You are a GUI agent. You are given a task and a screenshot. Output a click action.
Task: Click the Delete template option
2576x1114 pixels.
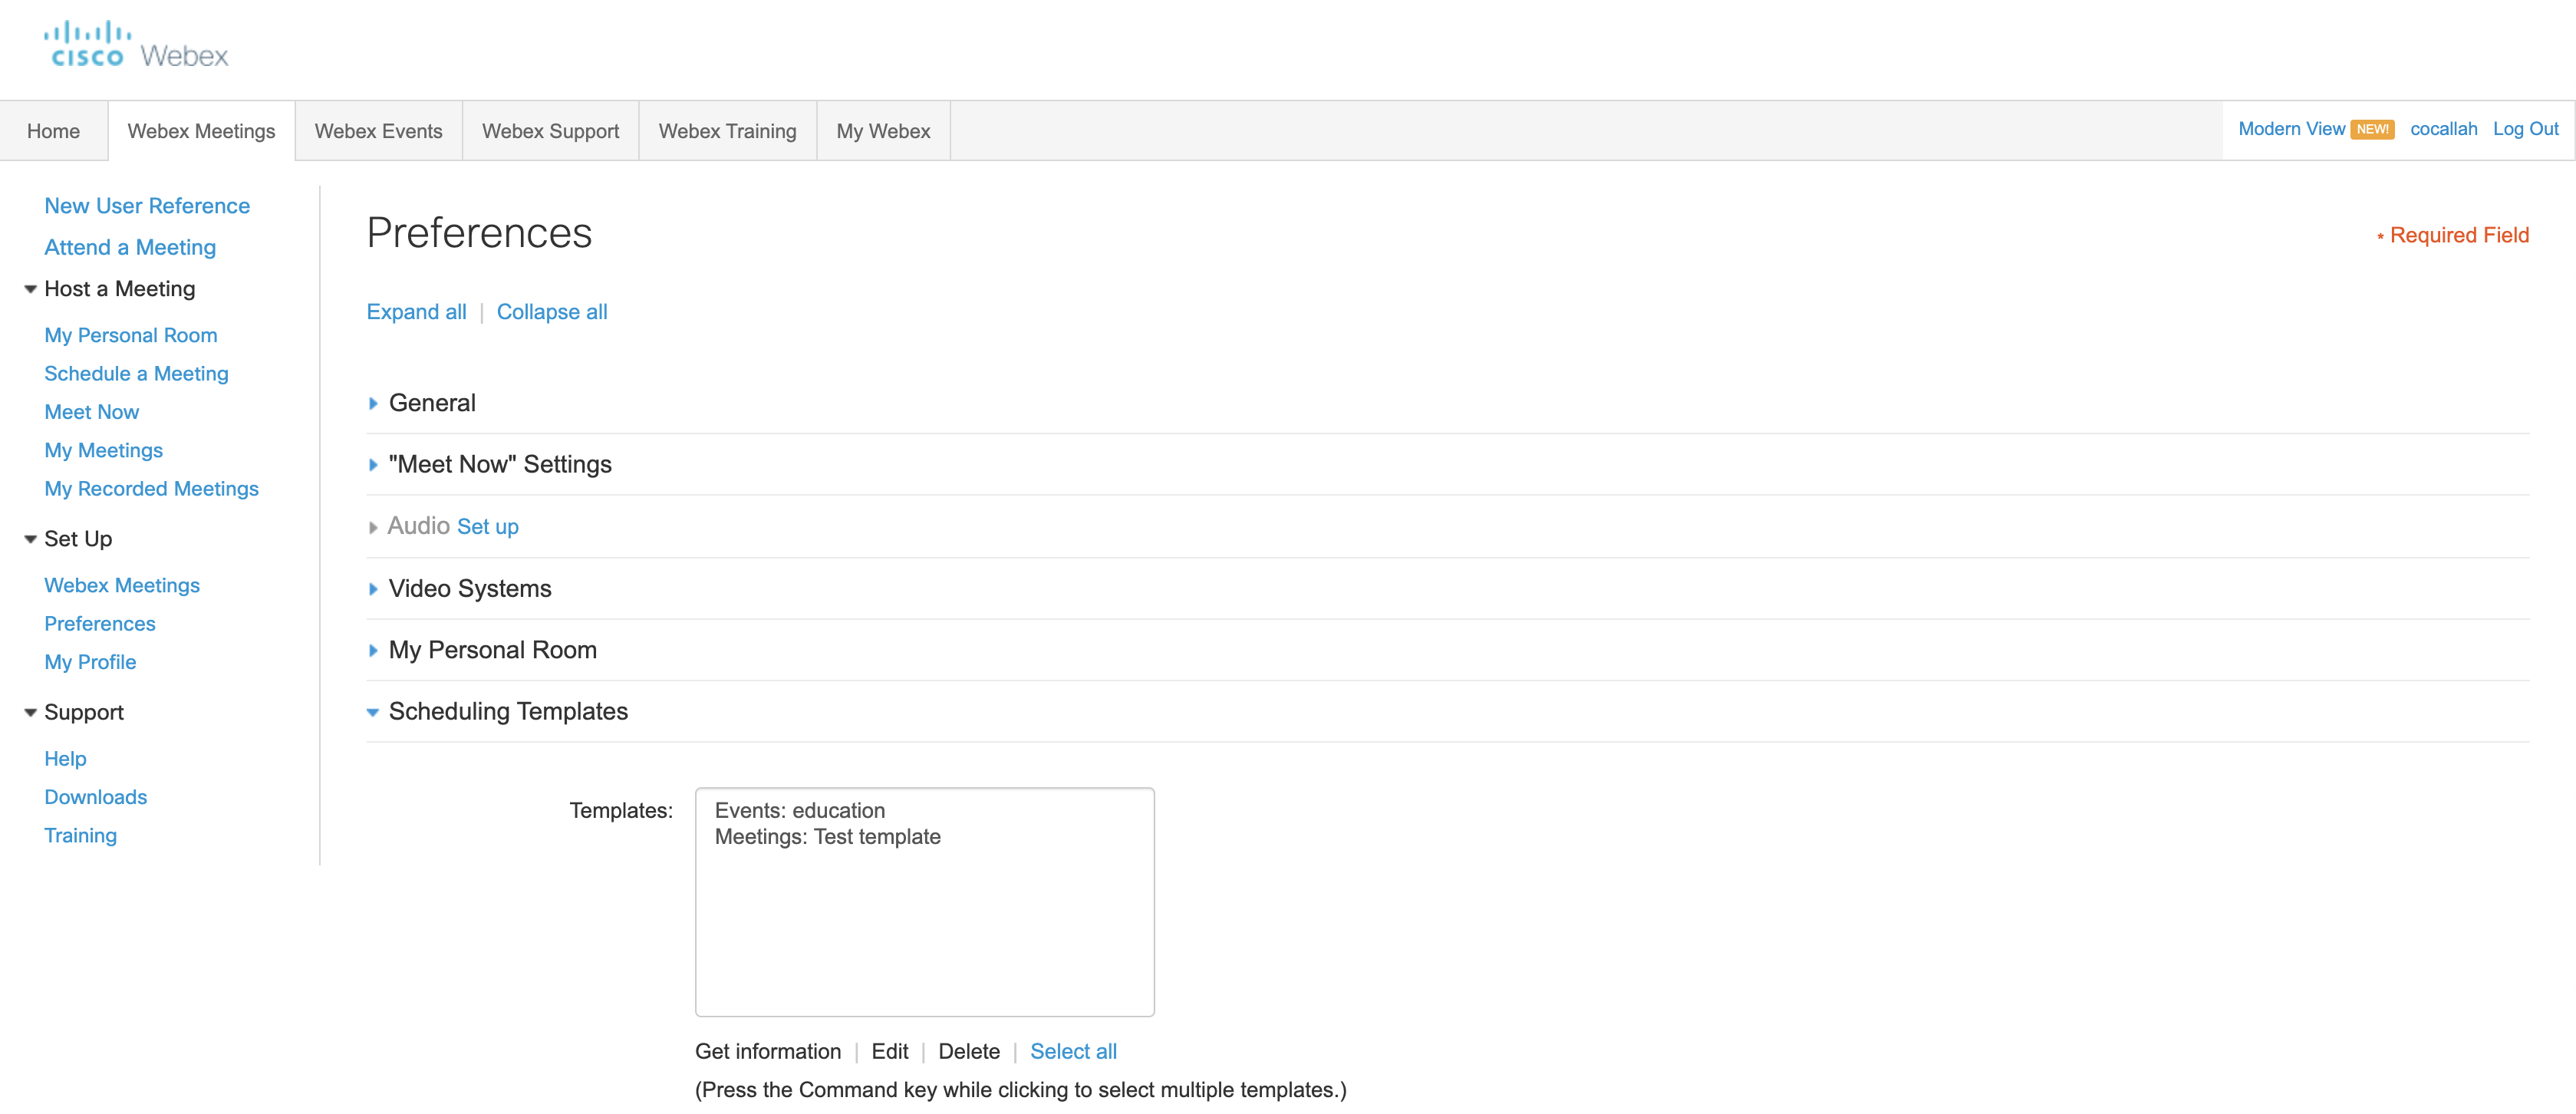tap(969, 1051)
